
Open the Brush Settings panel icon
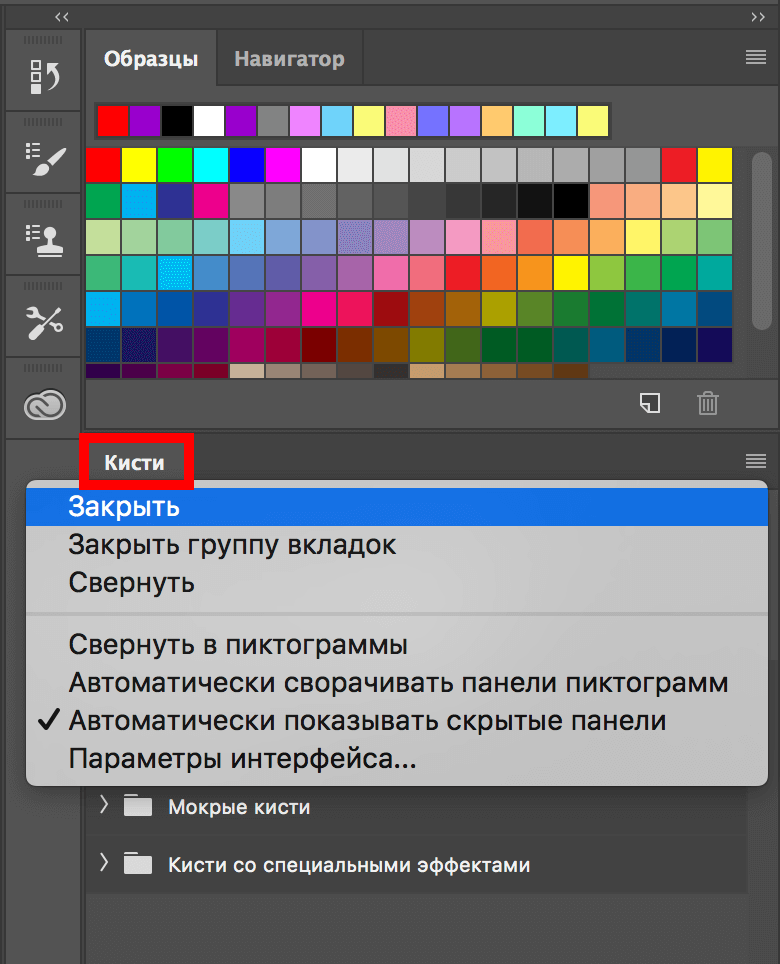pos(44,159)
